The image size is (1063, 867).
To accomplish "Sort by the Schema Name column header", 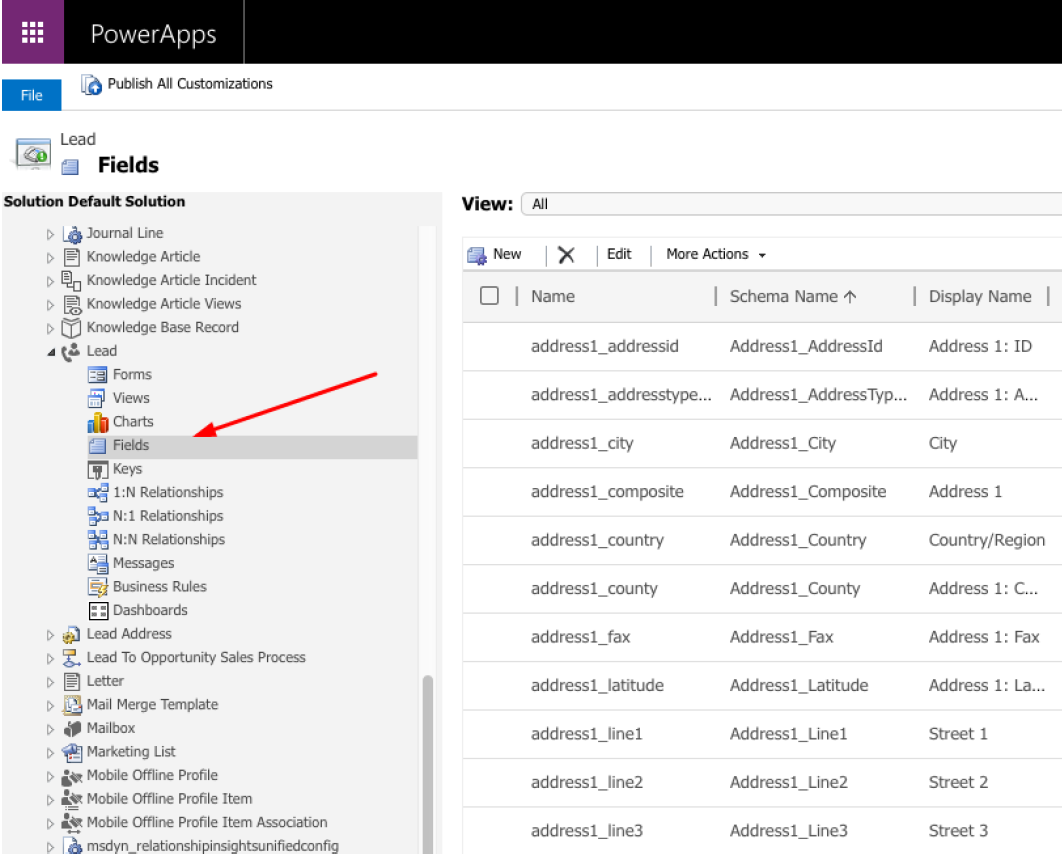I will point(793,296).
